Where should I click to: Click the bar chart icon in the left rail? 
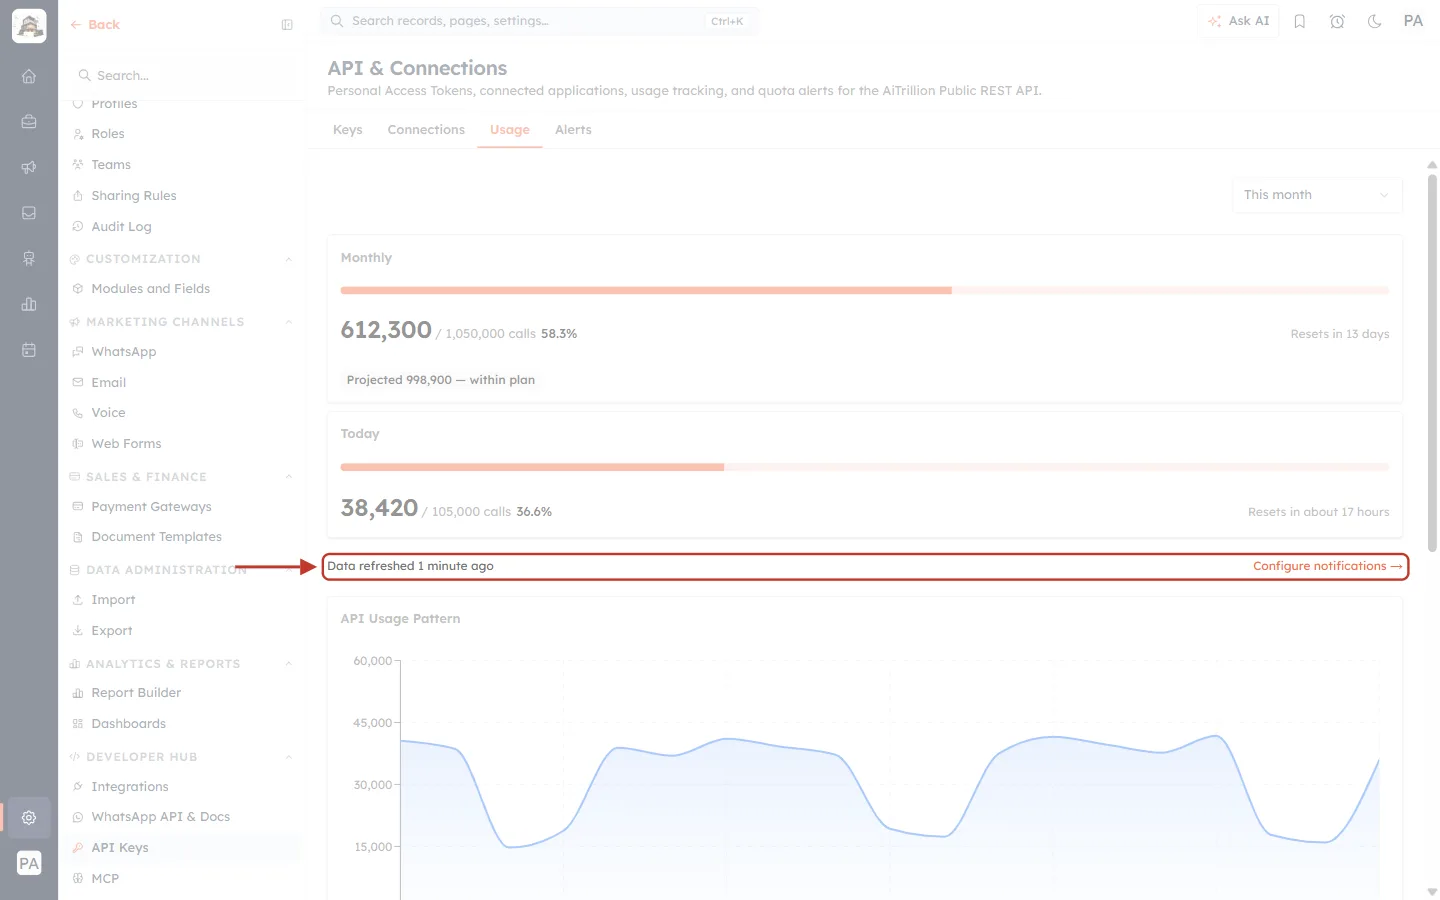pyautogui.click(x=29, y=304)
